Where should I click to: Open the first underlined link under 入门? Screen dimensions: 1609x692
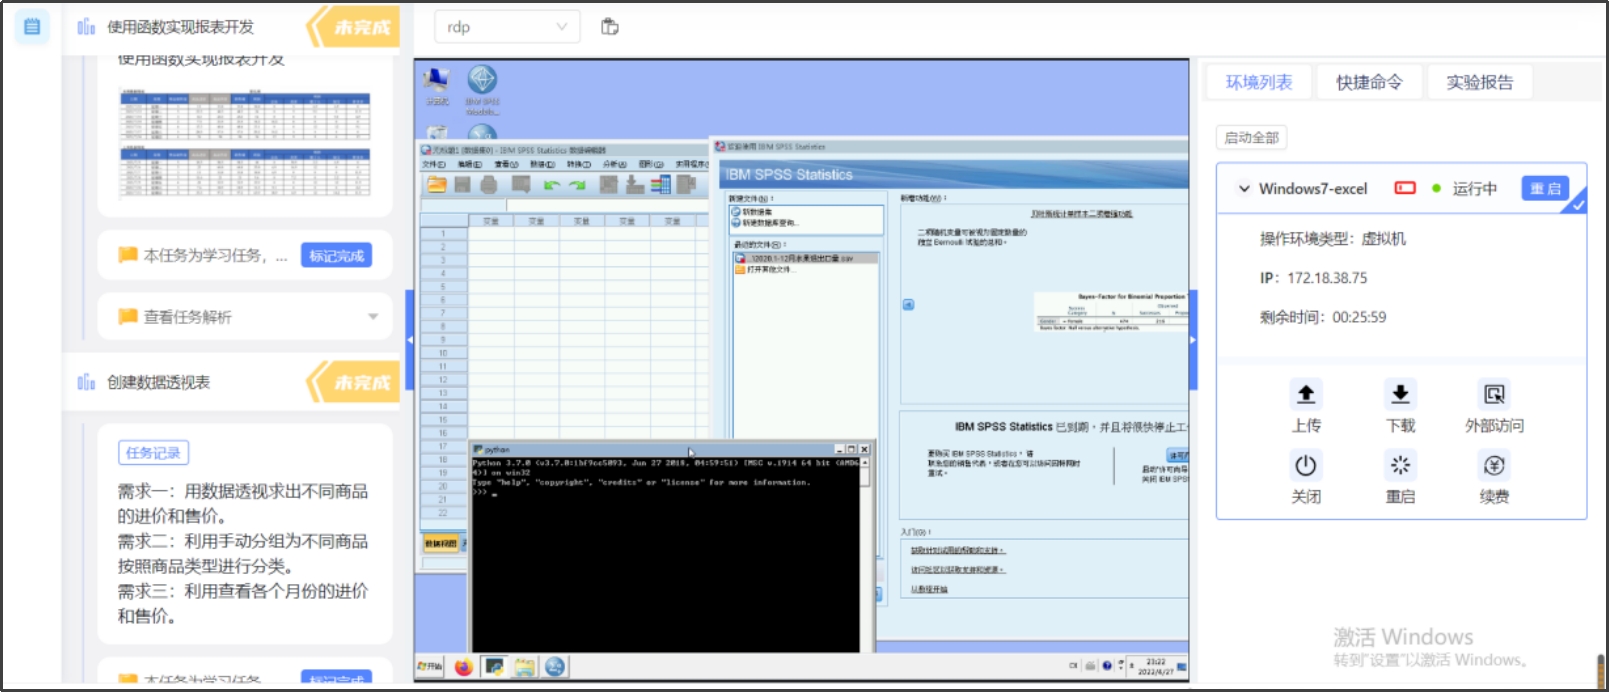pyautogui.click(x=957, y=551)
